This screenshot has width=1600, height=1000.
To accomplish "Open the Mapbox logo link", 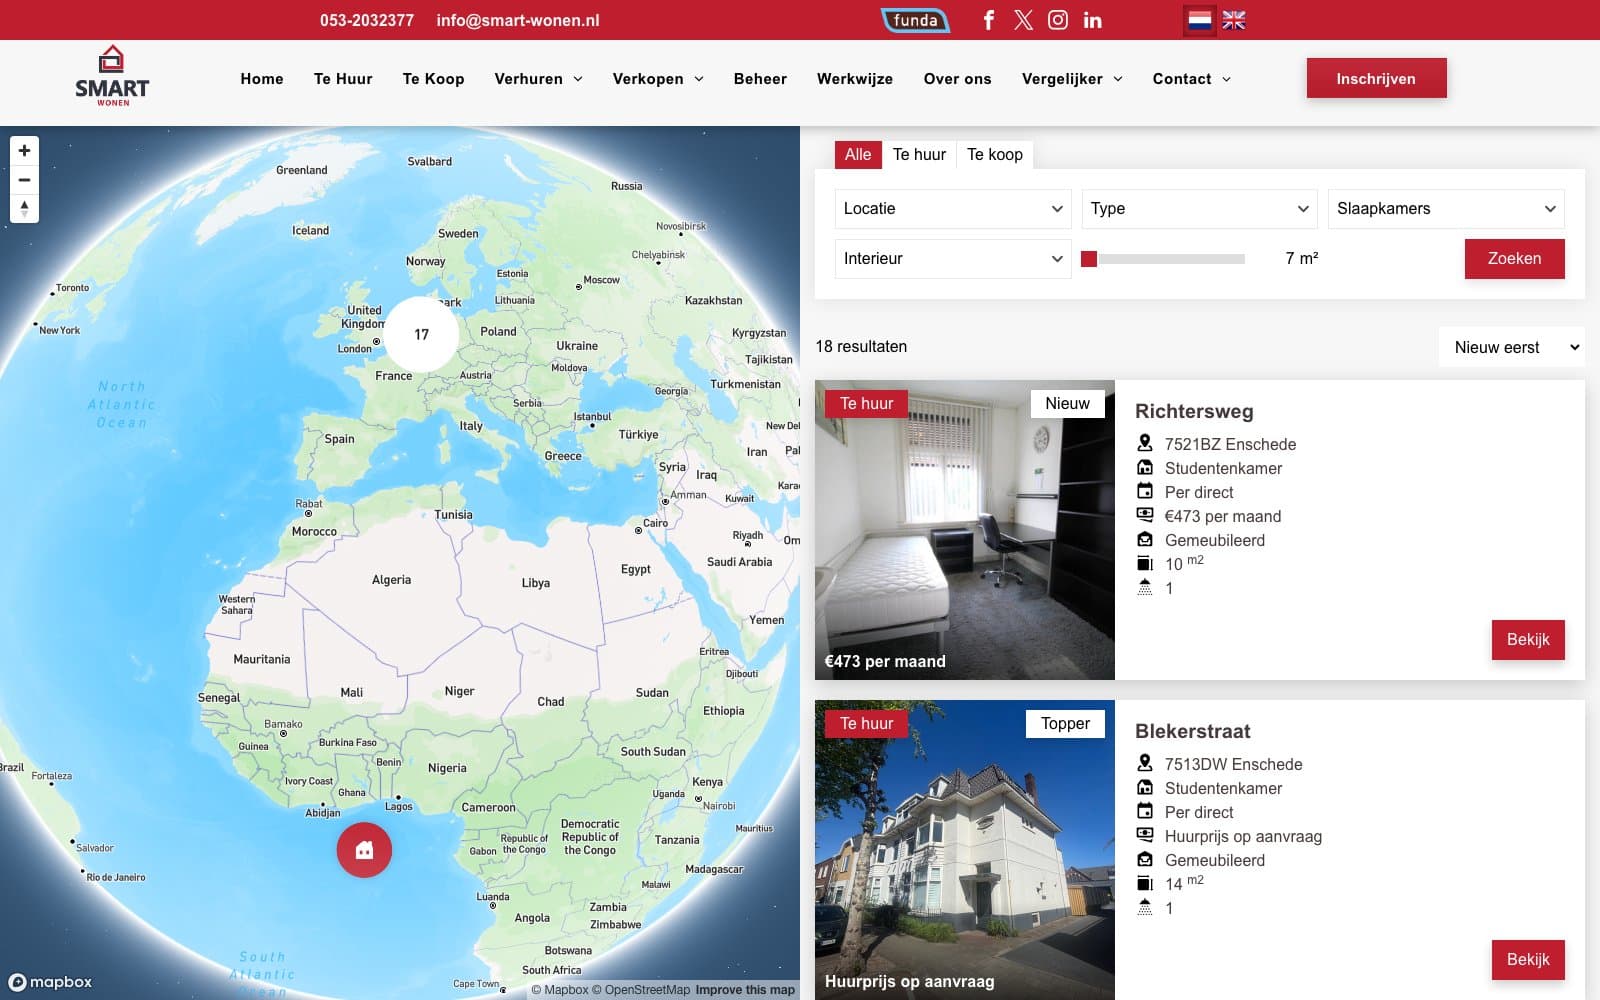I will click(x=51, y=982).
